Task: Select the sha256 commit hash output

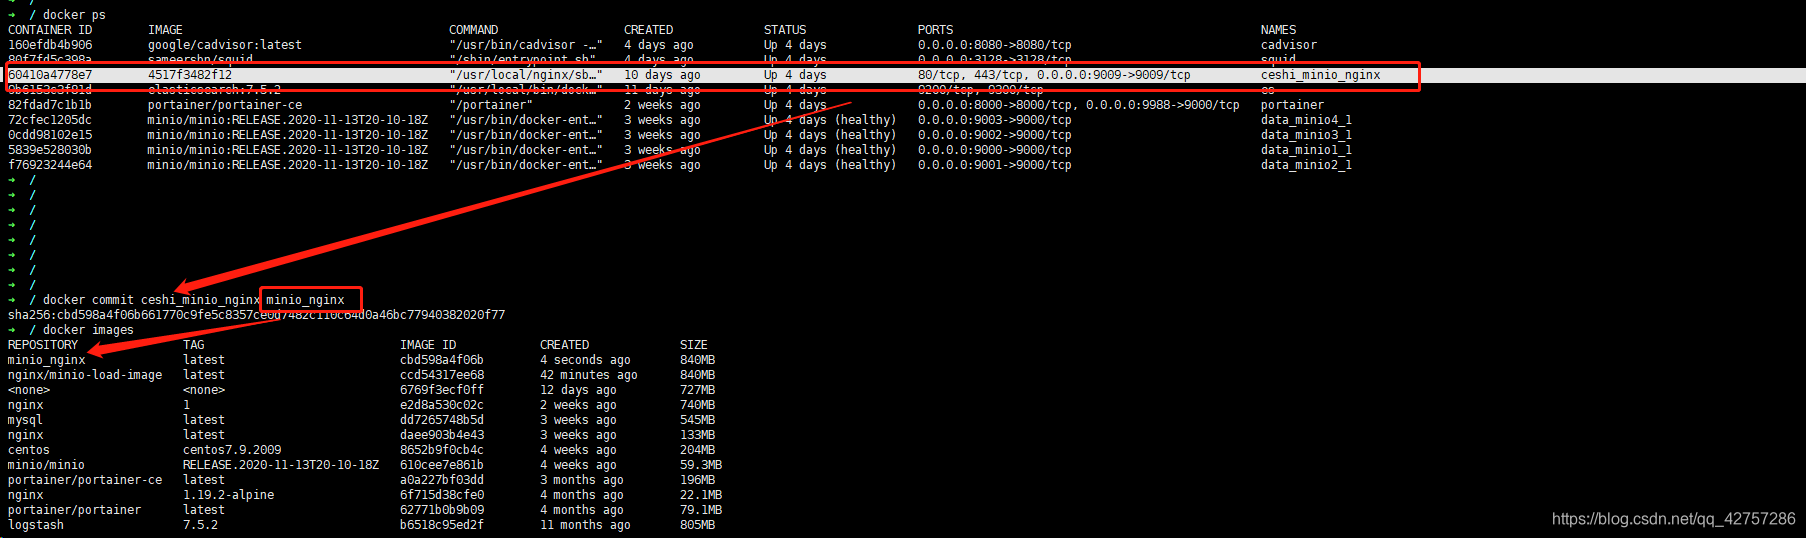Action: pos(256,315)
